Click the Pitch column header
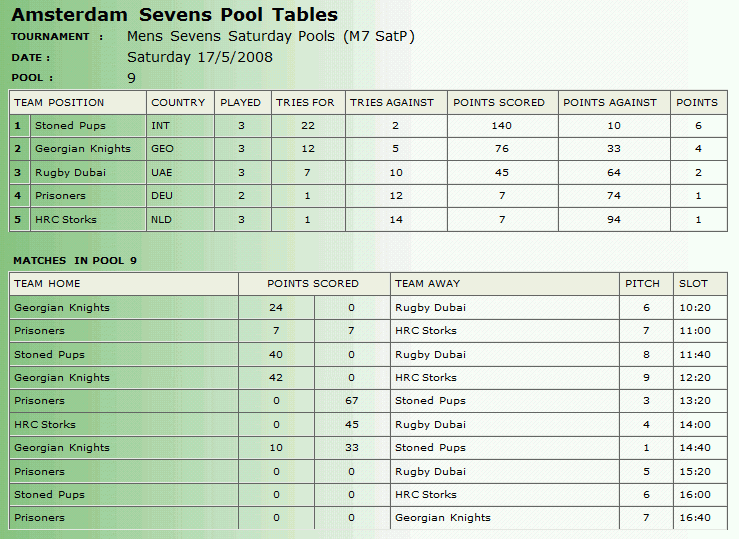The height and width of the screenshot is (539, 739). pyautogui.click(x=643, y=283)
